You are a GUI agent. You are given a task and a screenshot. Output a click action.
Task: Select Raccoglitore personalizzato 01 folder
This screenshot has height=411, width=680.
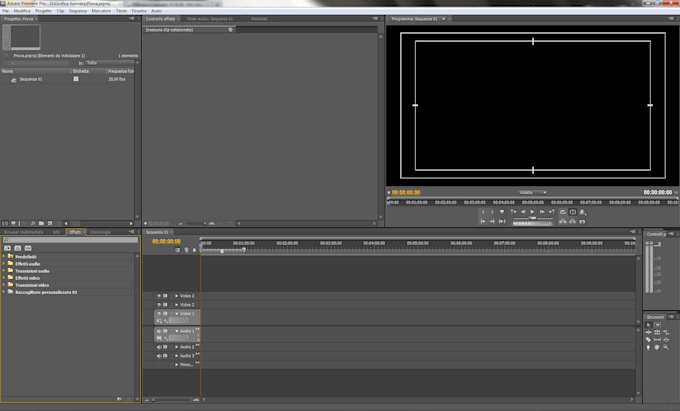point(46,292)
